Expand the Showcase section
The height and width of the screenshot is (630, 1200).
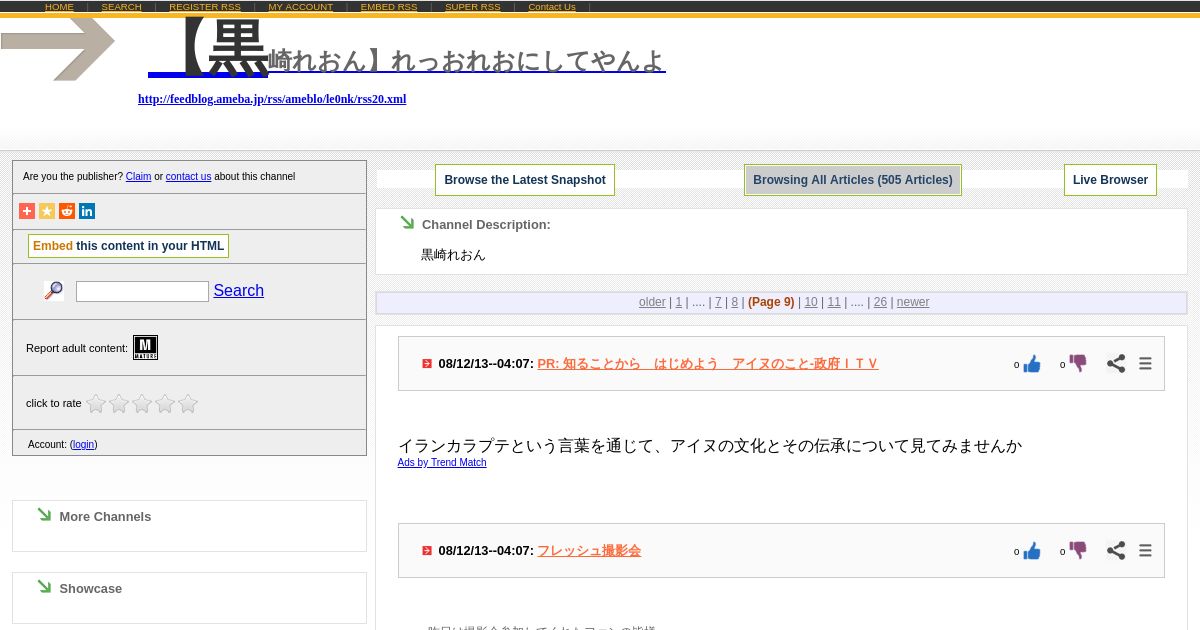click(90, 589)
